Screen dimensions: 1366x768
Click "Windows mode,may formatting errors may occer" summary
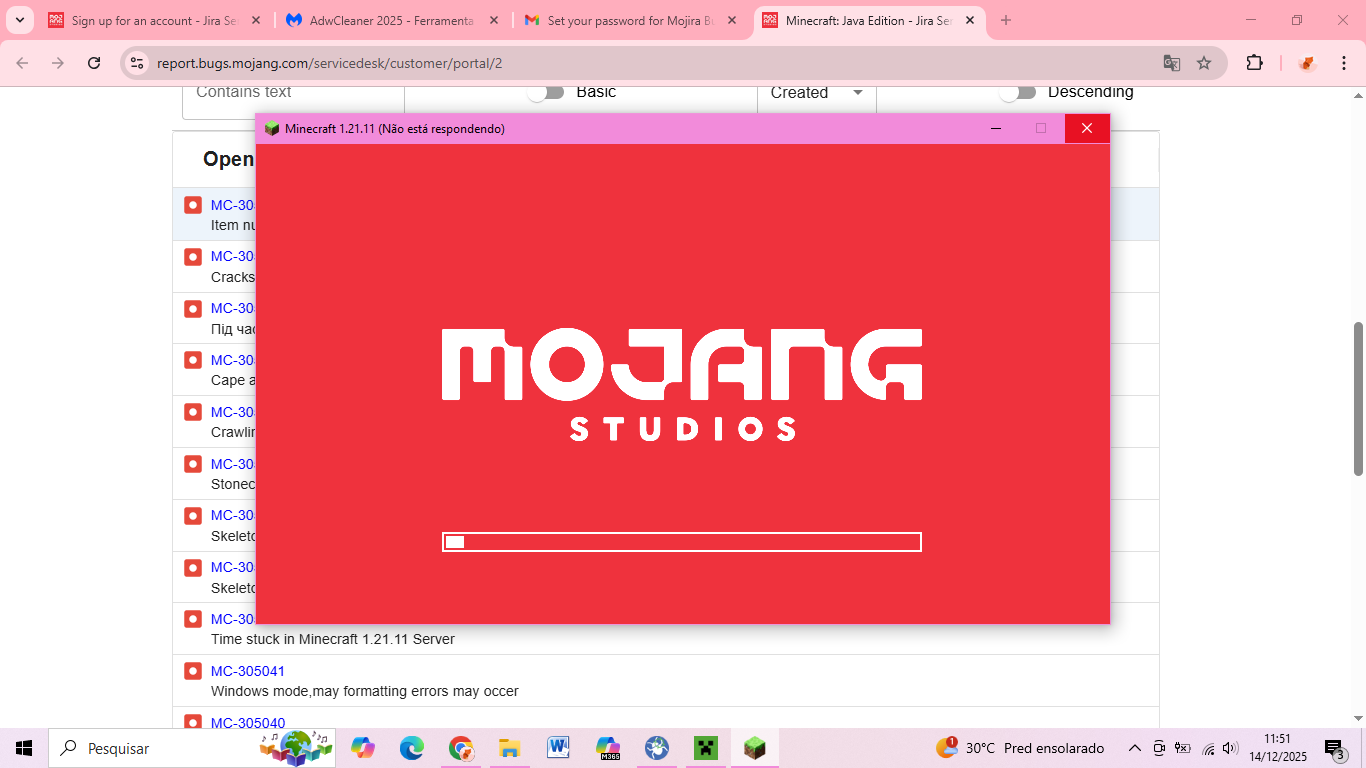365,691
